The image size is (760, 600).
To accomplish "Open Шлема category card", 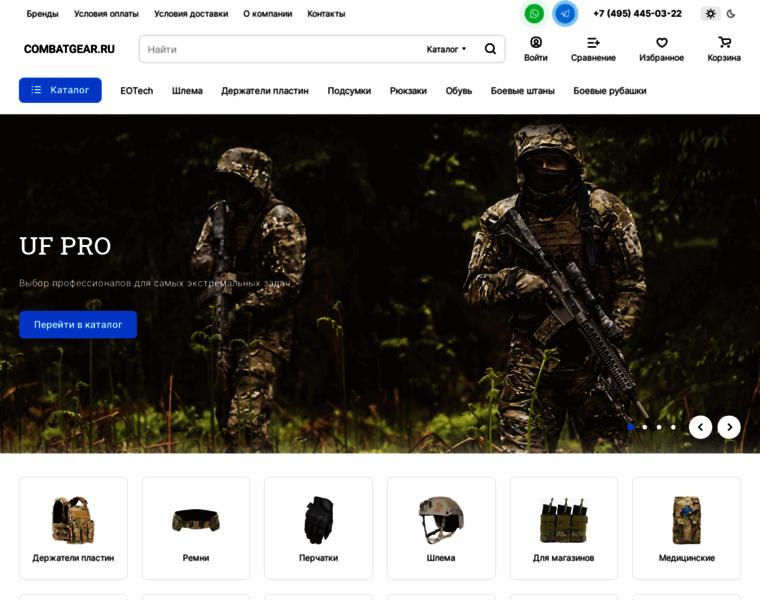I will tap(441, 528).
